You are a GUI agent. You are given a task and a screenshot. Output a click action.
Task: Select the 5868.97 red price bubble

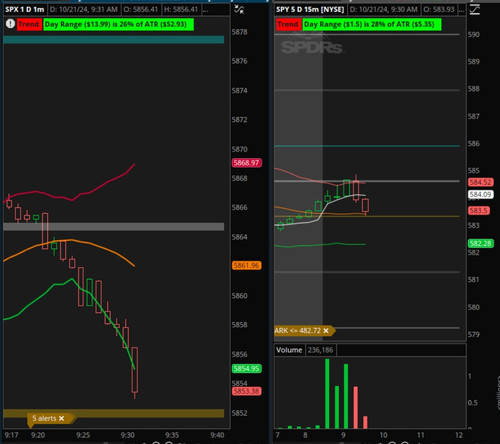pyautogui.click(x=247, y=163)
